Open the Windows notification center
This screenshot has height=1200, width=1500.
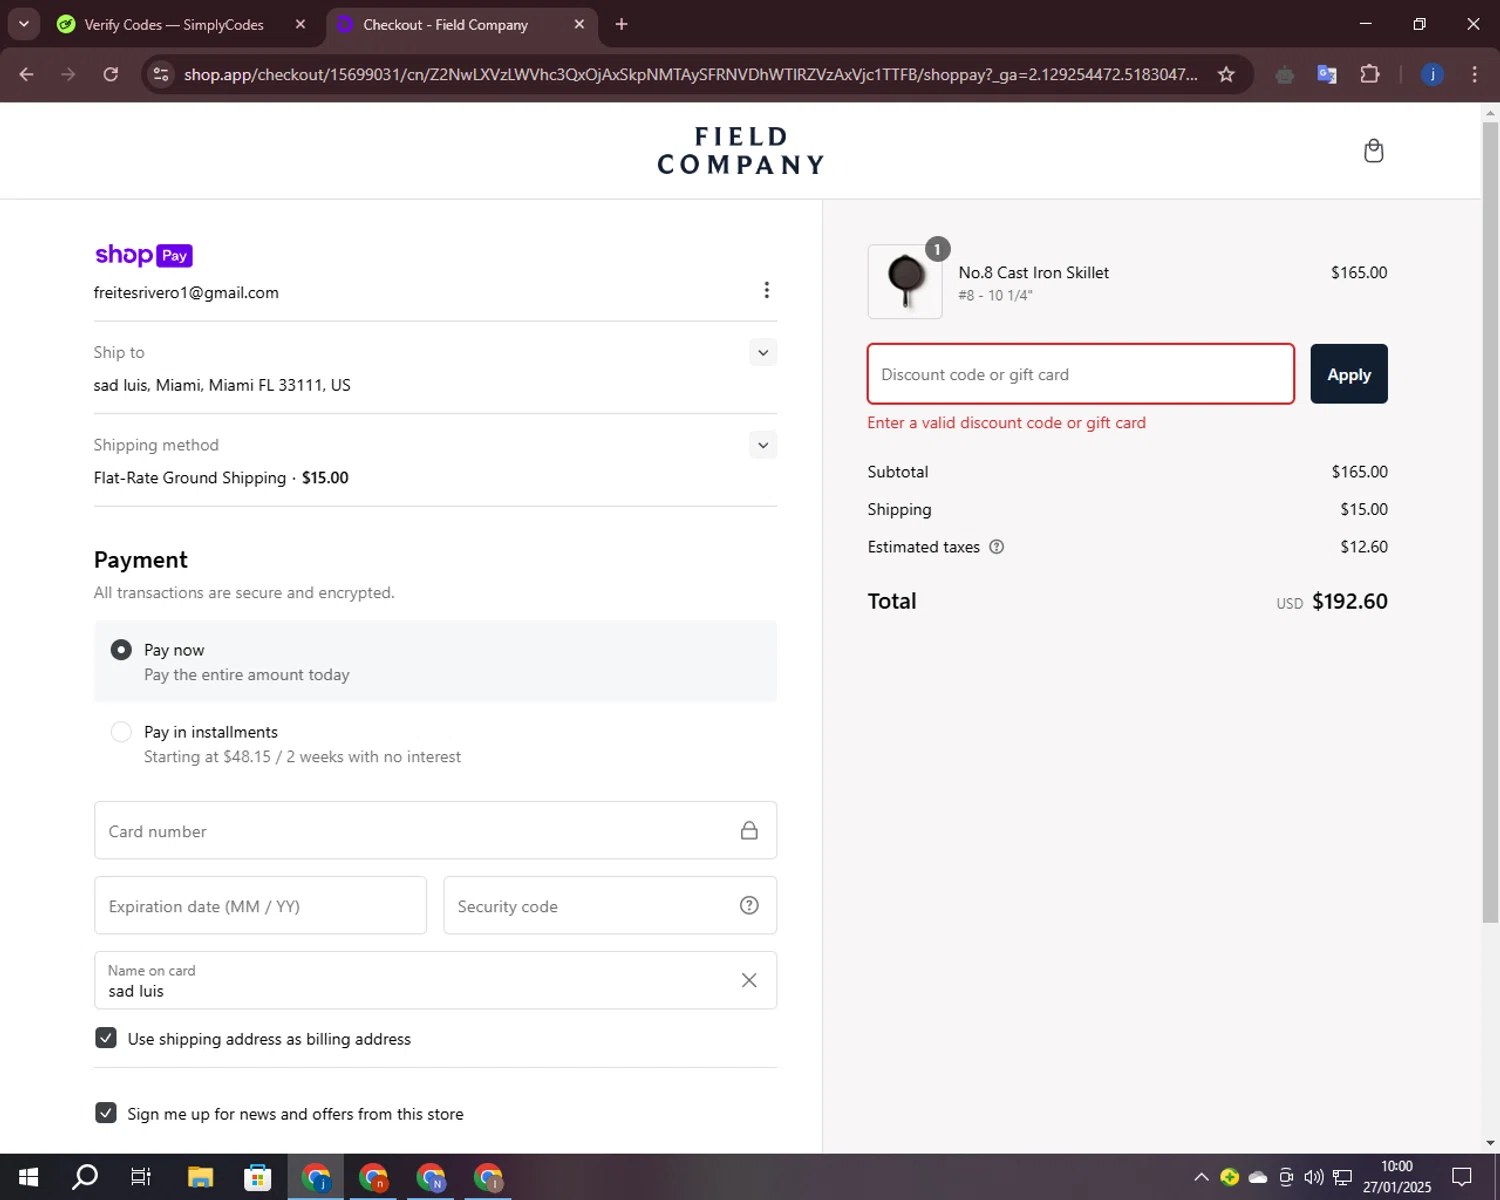(1462, 1177)
